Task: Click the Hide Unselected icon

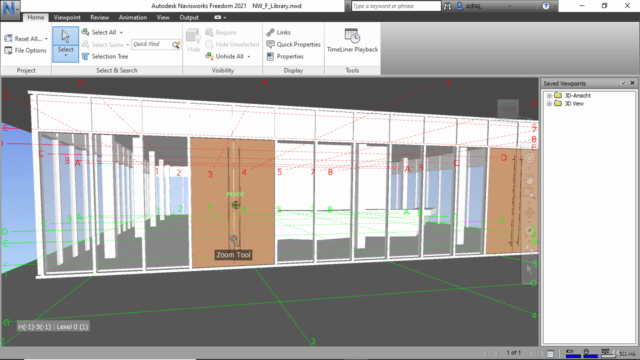Action: point(209,44)
